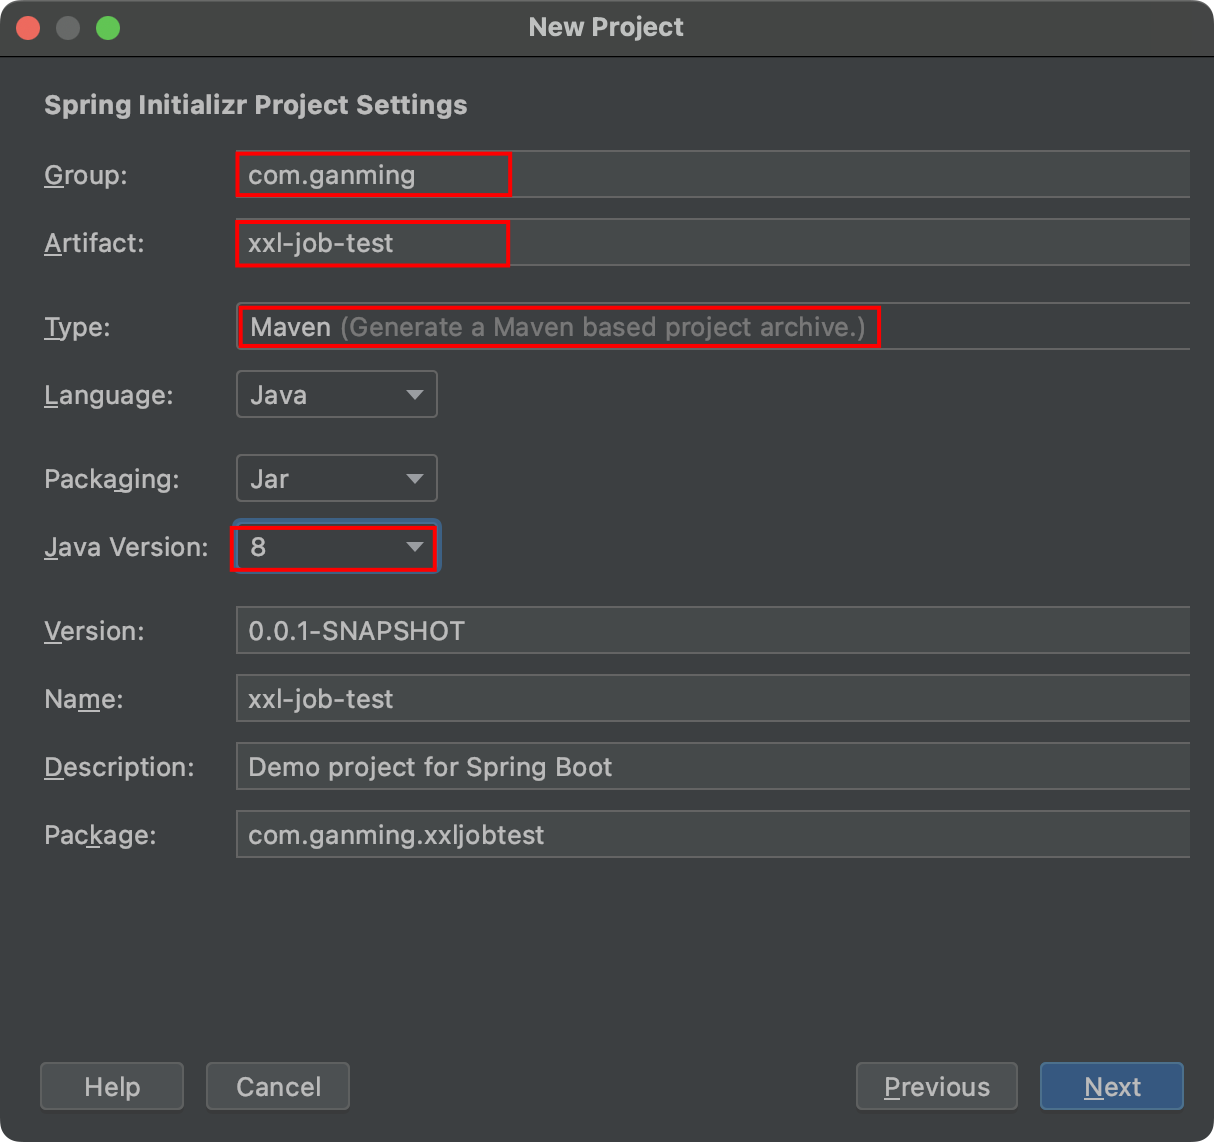The image size is (1214, 1142).
Task: Open the Packaging dropdown showing Jar
Action: [x=337, y=479]
